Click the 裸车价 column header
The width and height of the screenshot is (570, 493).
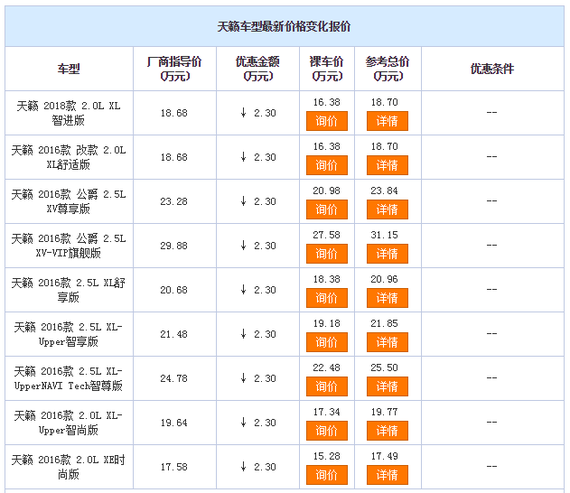pos(326,69)
